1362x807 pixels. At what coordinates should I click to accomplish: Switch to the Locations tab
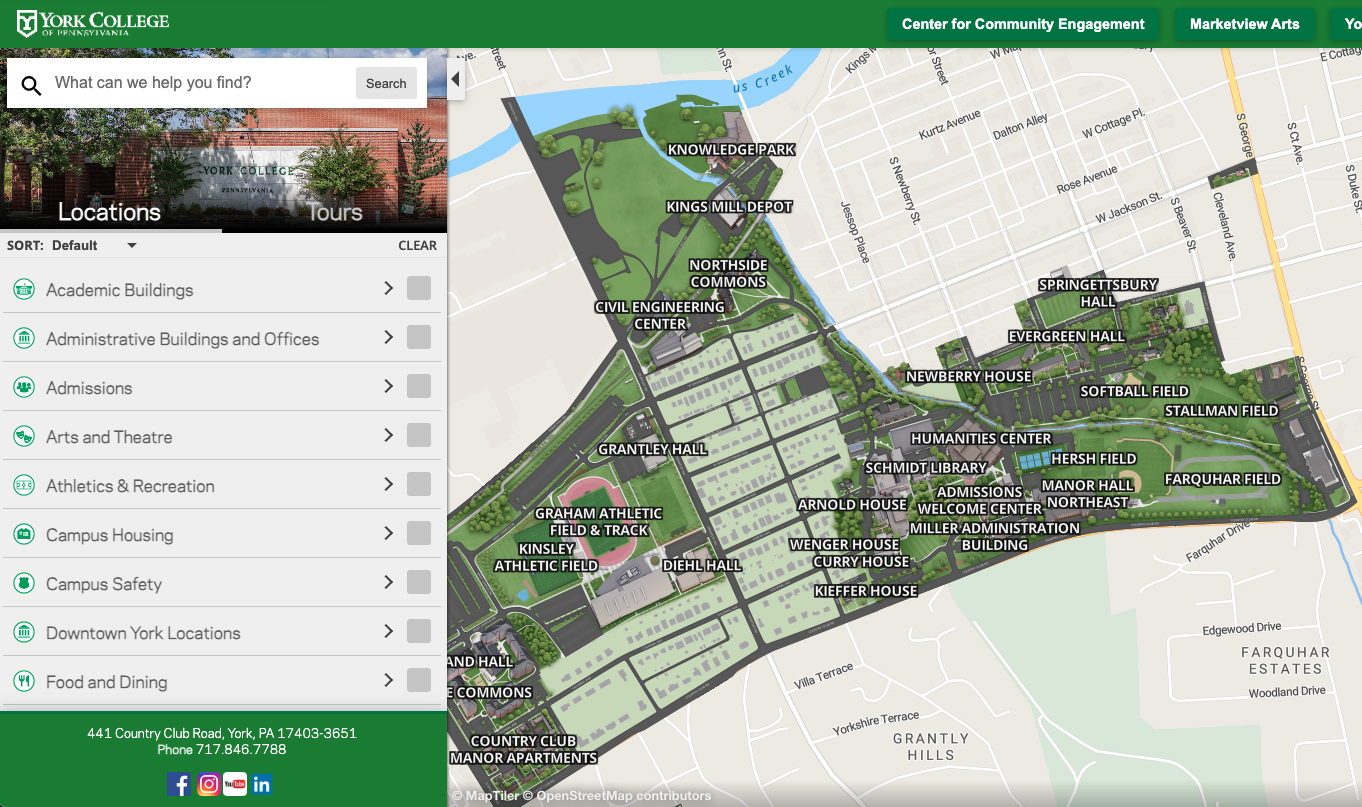pyautogui.click(x=110, y=212)
